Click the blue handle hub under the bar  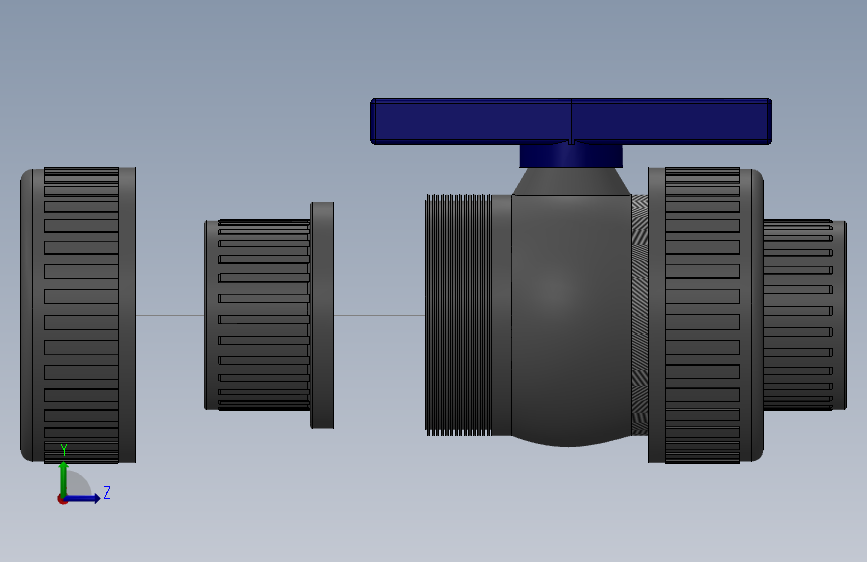point(571,156)
